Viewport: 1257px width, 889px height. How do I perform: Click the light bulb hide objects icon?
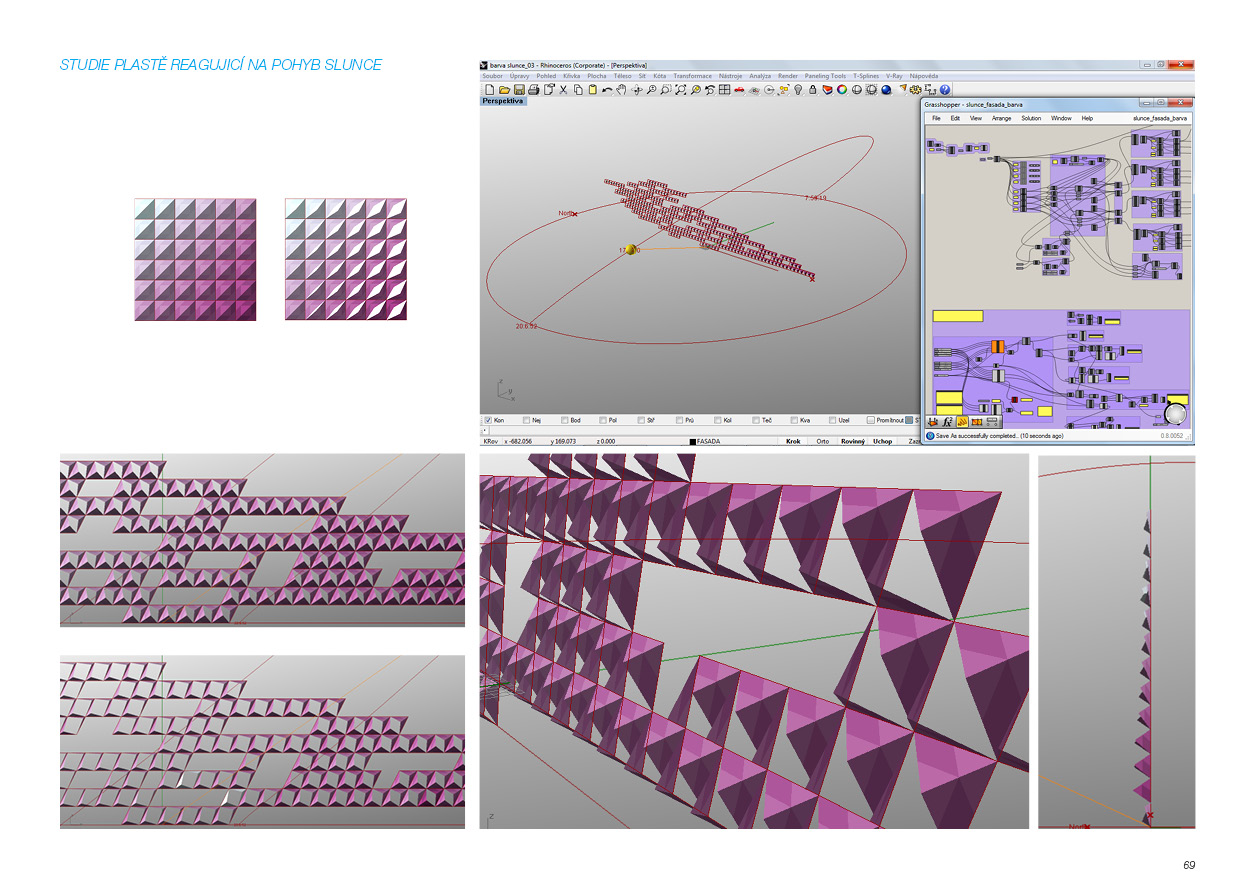[x=798, y=90]
